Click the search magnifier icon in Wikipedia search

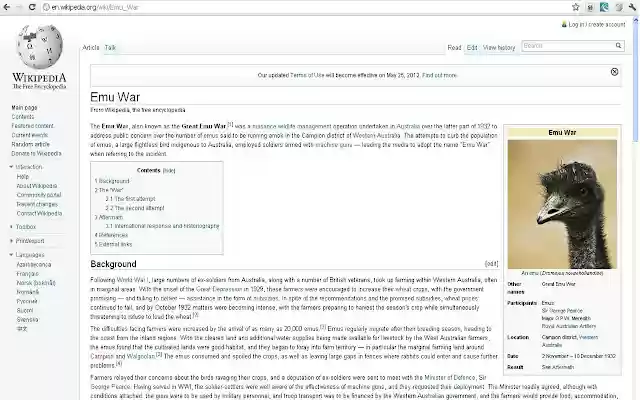(x=618, y=46)
